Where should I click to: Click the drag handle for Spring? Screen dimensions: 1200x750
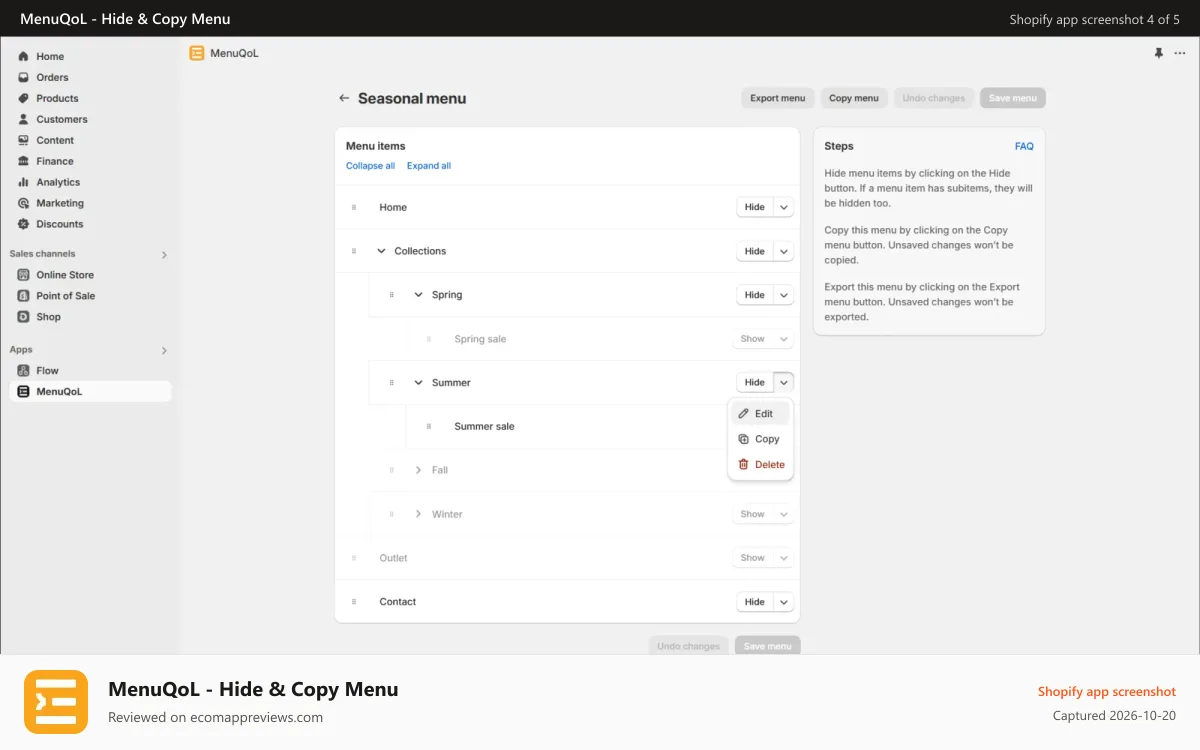391,295
